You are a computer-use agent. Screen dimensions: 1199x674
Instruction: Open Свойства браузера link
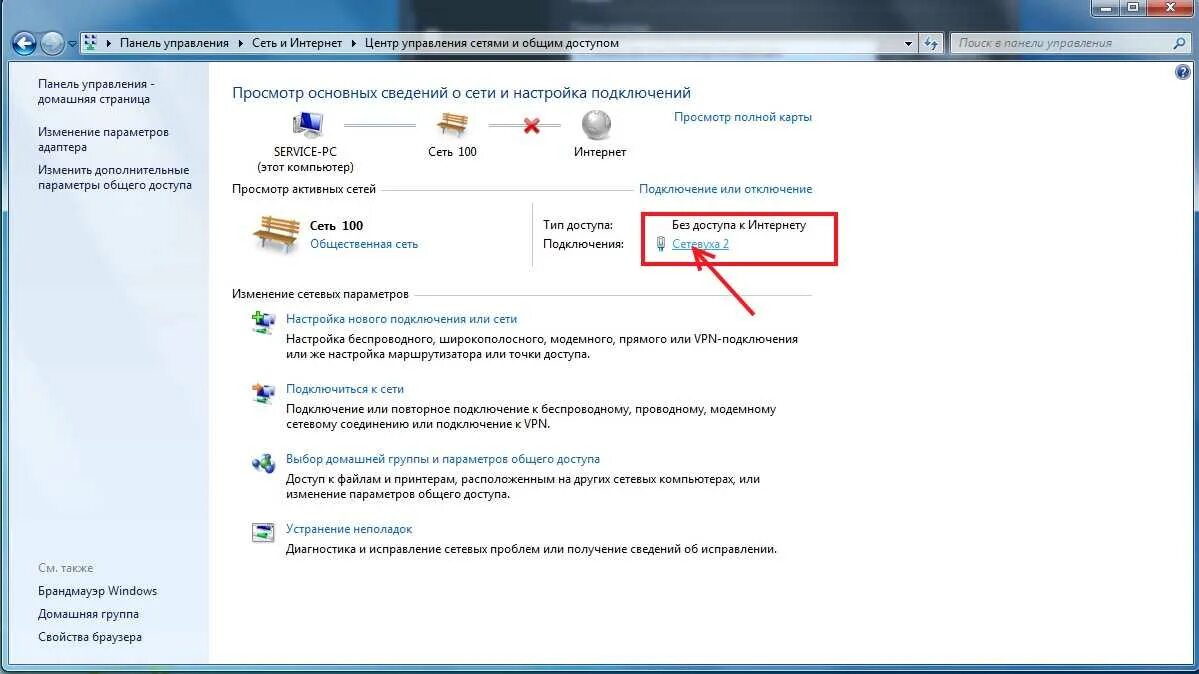pos(89,637)
